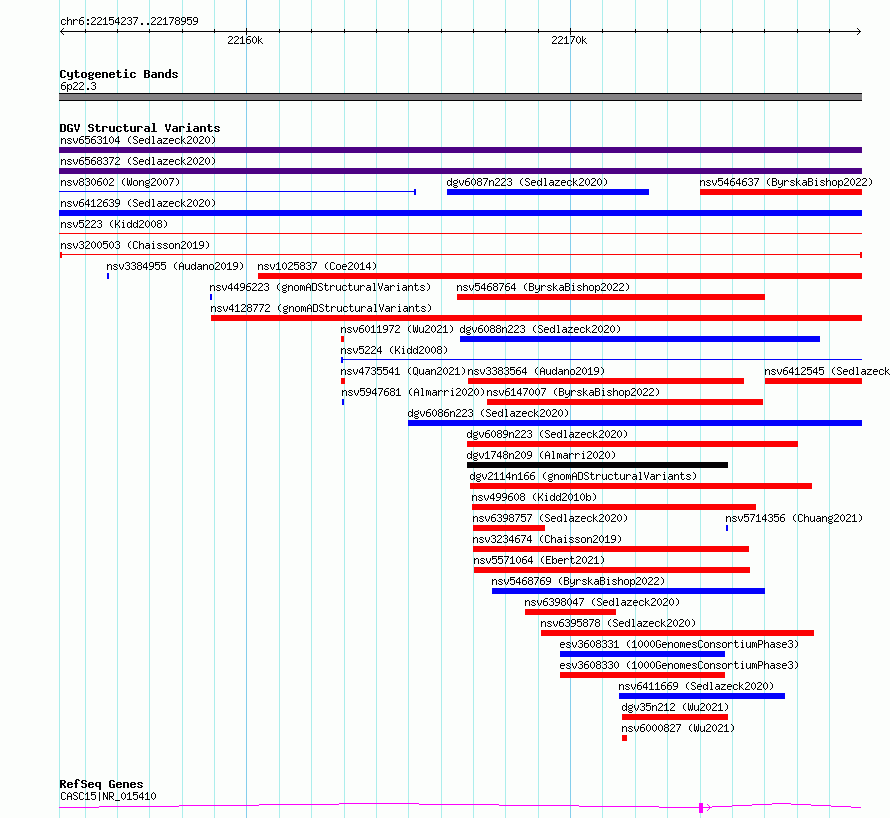Open nsv5464637 (ByrskaBishop2022) label

pyautogui.click(x=786, y=182)
